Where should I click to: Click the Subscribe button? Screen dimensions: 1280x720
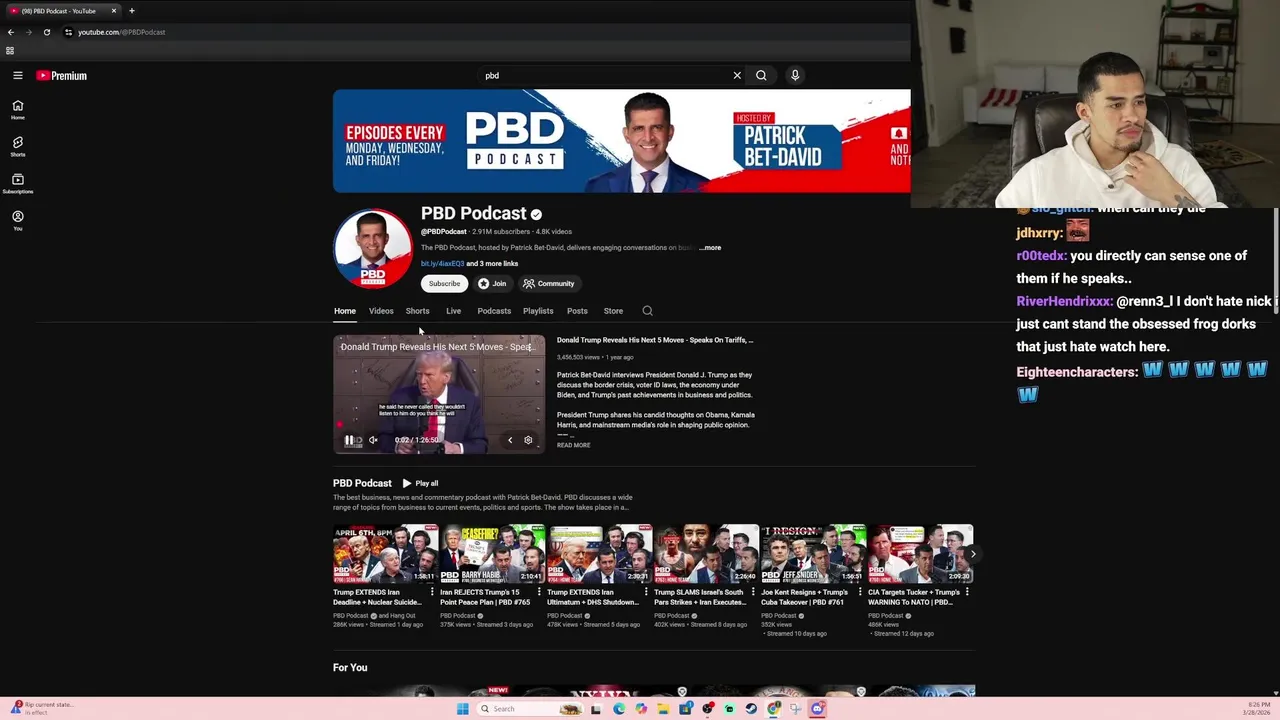(444, 283)
